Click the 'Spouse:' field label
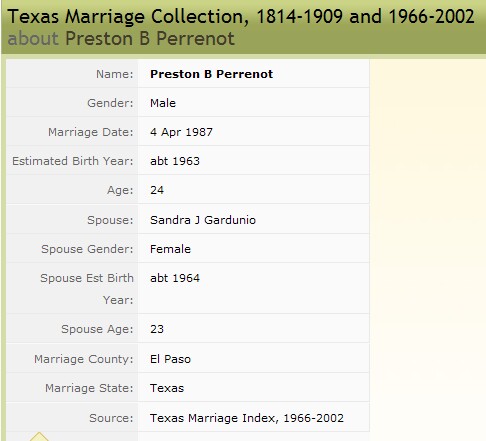Image resolution: width=486 pixels, height=441 pixels. pyautogui.click(x=110, y=220)
